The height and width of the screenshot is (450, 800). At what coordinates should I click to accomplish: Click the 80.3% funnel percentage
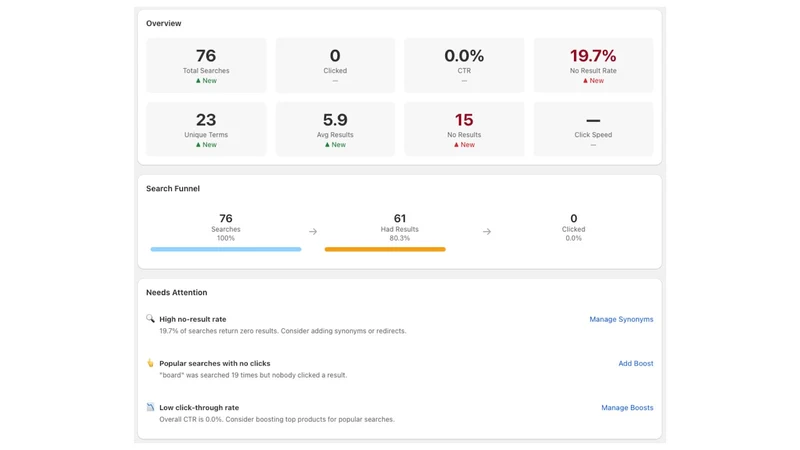tap(399, 238)
